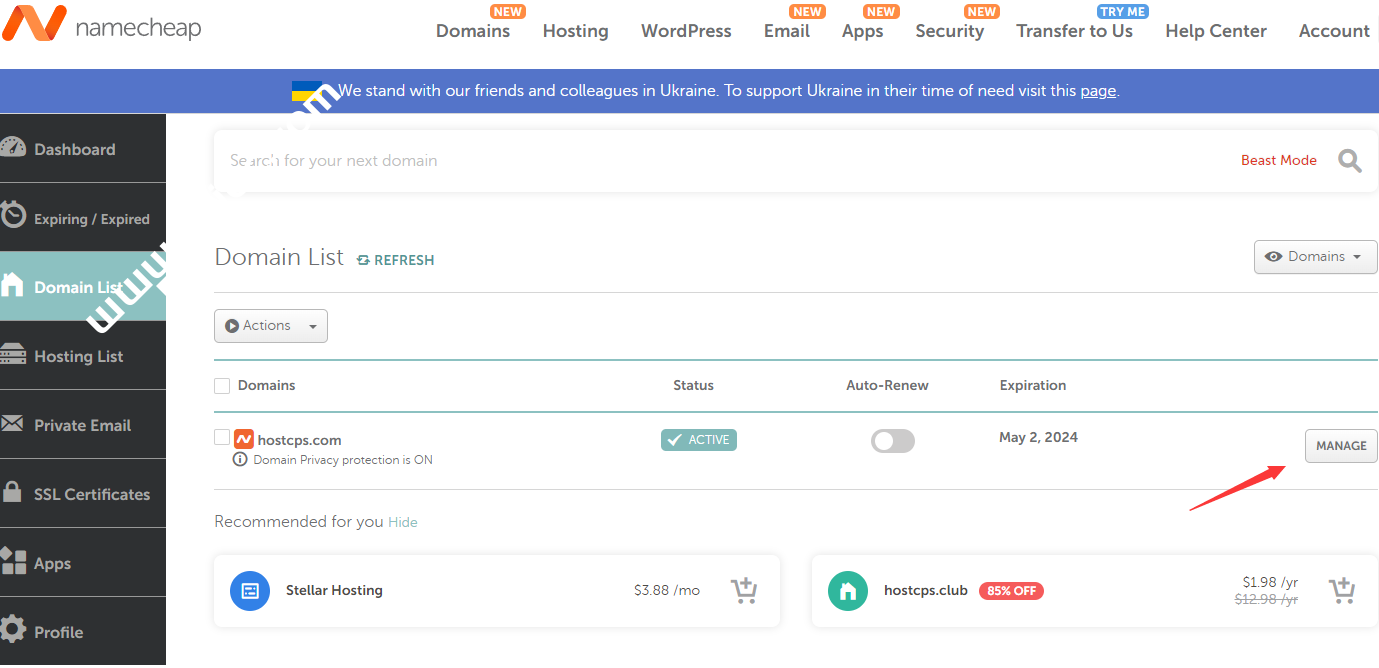Open the Account menu

[x=1333, y=31]
